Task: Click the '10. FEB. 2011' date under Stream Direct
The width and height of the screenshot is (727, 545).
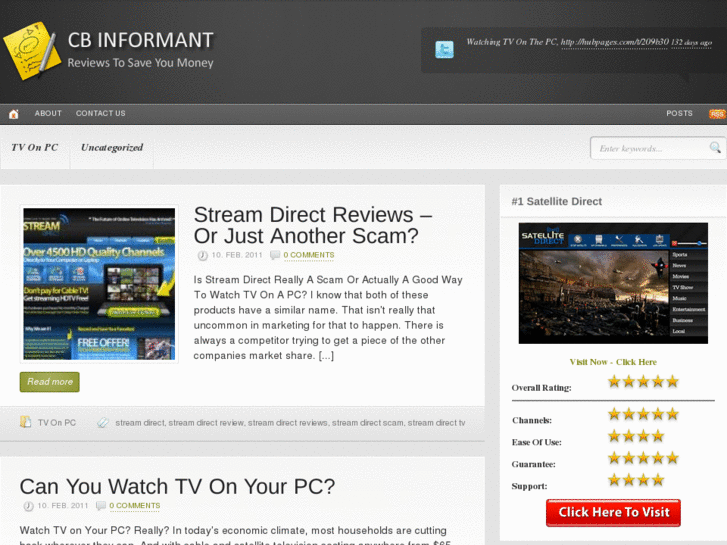Action: [x=237, y=255]
